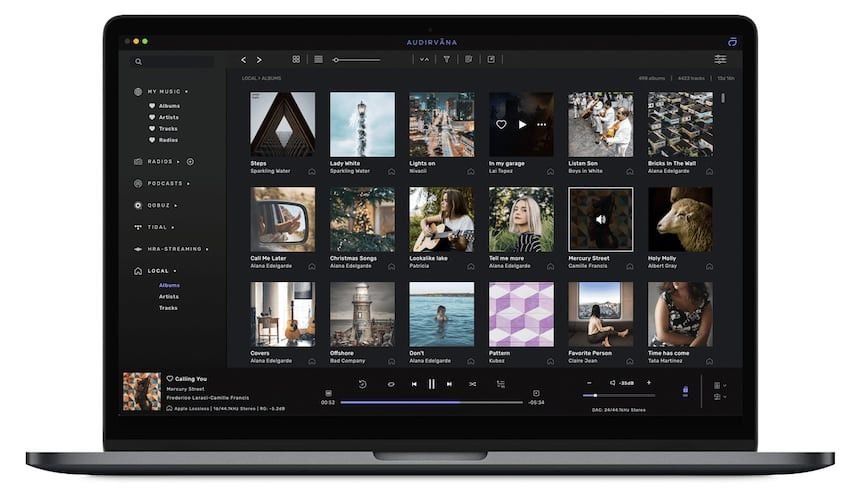Image resolution: width=860 pixels, height=504 pixels.
Task: Click the album grid scrollbar
Action: coord(723,98)
